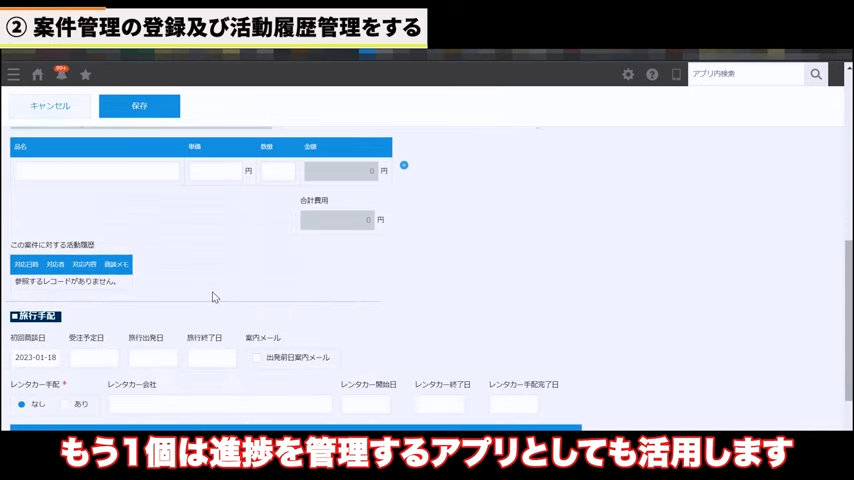Click the 対応内容 column header

point(84,264)
